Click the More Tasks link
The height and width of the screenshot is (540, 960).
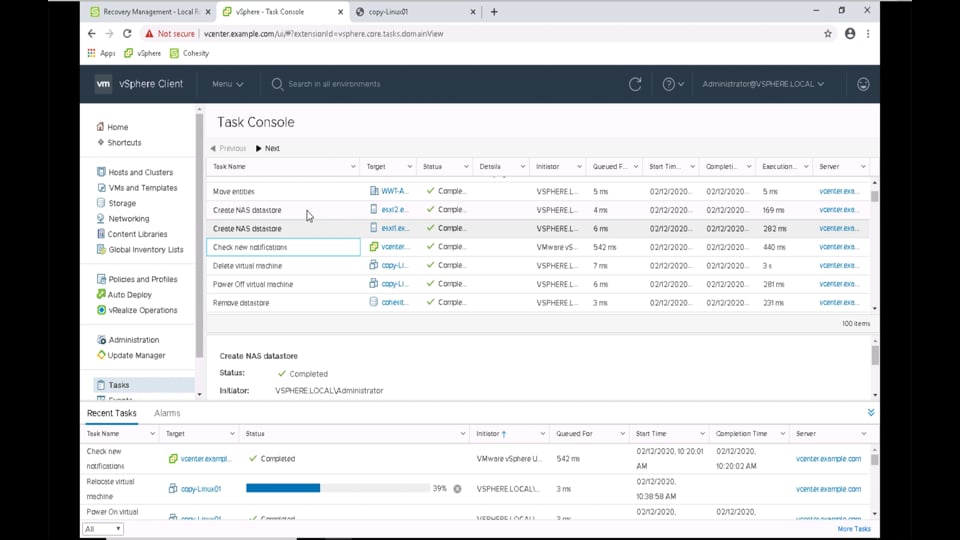coord(854,529)
